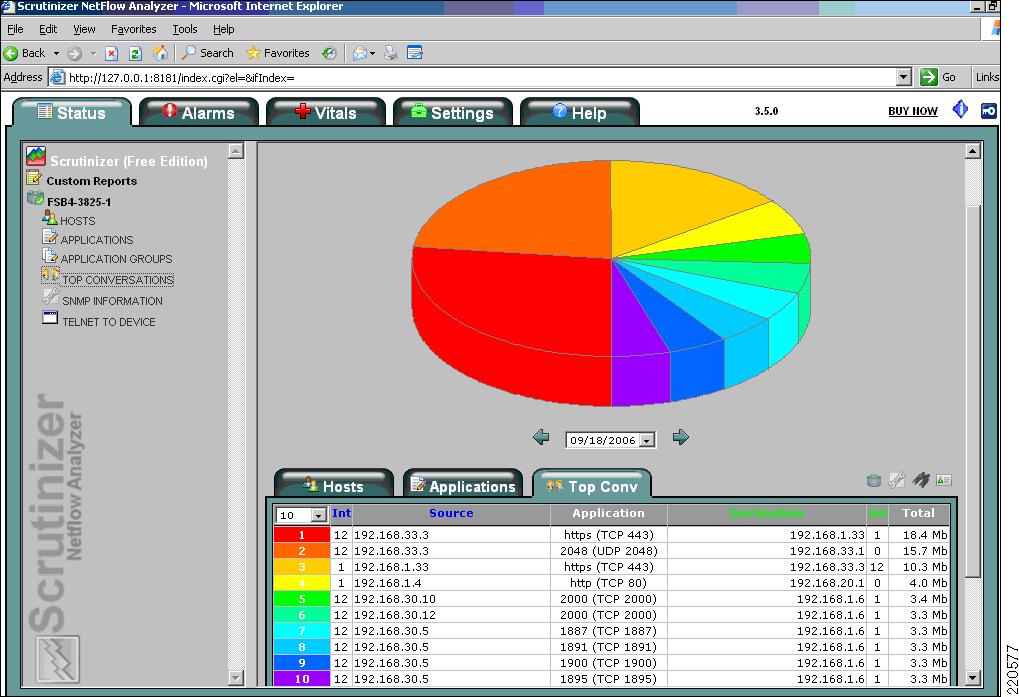Switch to the Alarms tab
Viewport: 1019px width, 697px height.
[x=199, y=112]
